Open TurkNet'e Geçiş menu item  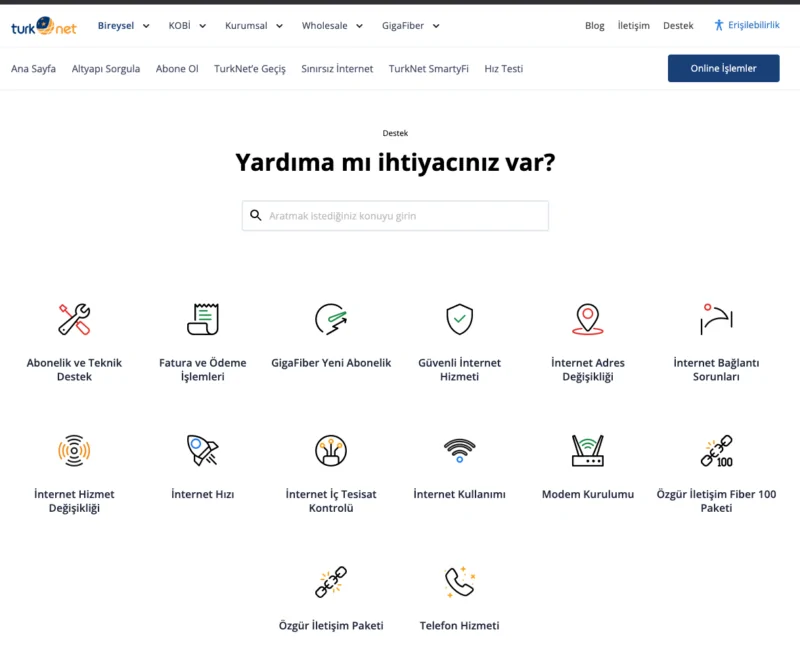coord(250,68)
